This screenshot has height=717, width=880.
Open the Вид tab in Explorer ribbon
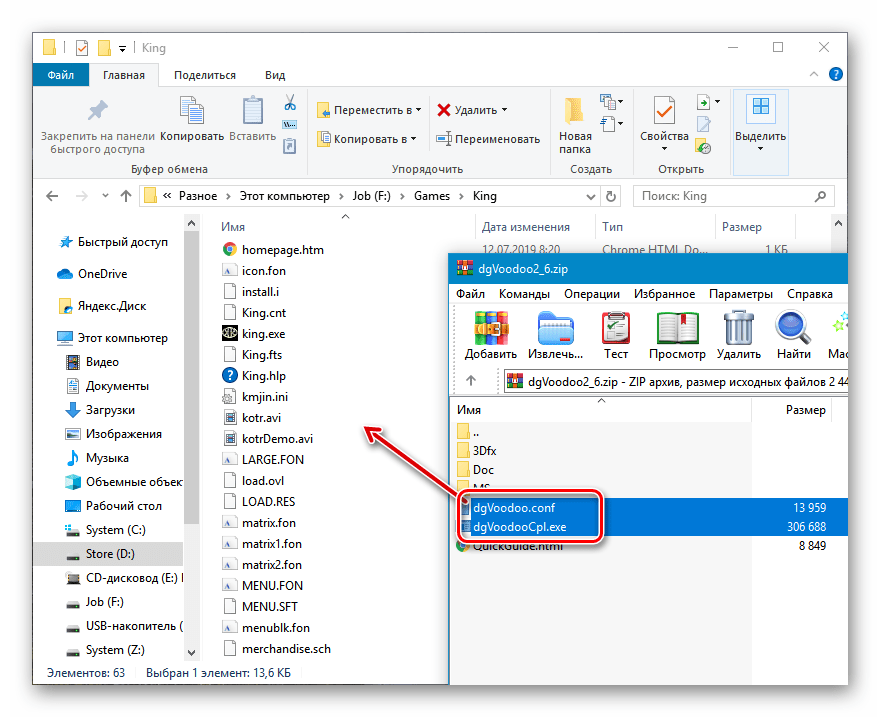[x=275, y=75]
